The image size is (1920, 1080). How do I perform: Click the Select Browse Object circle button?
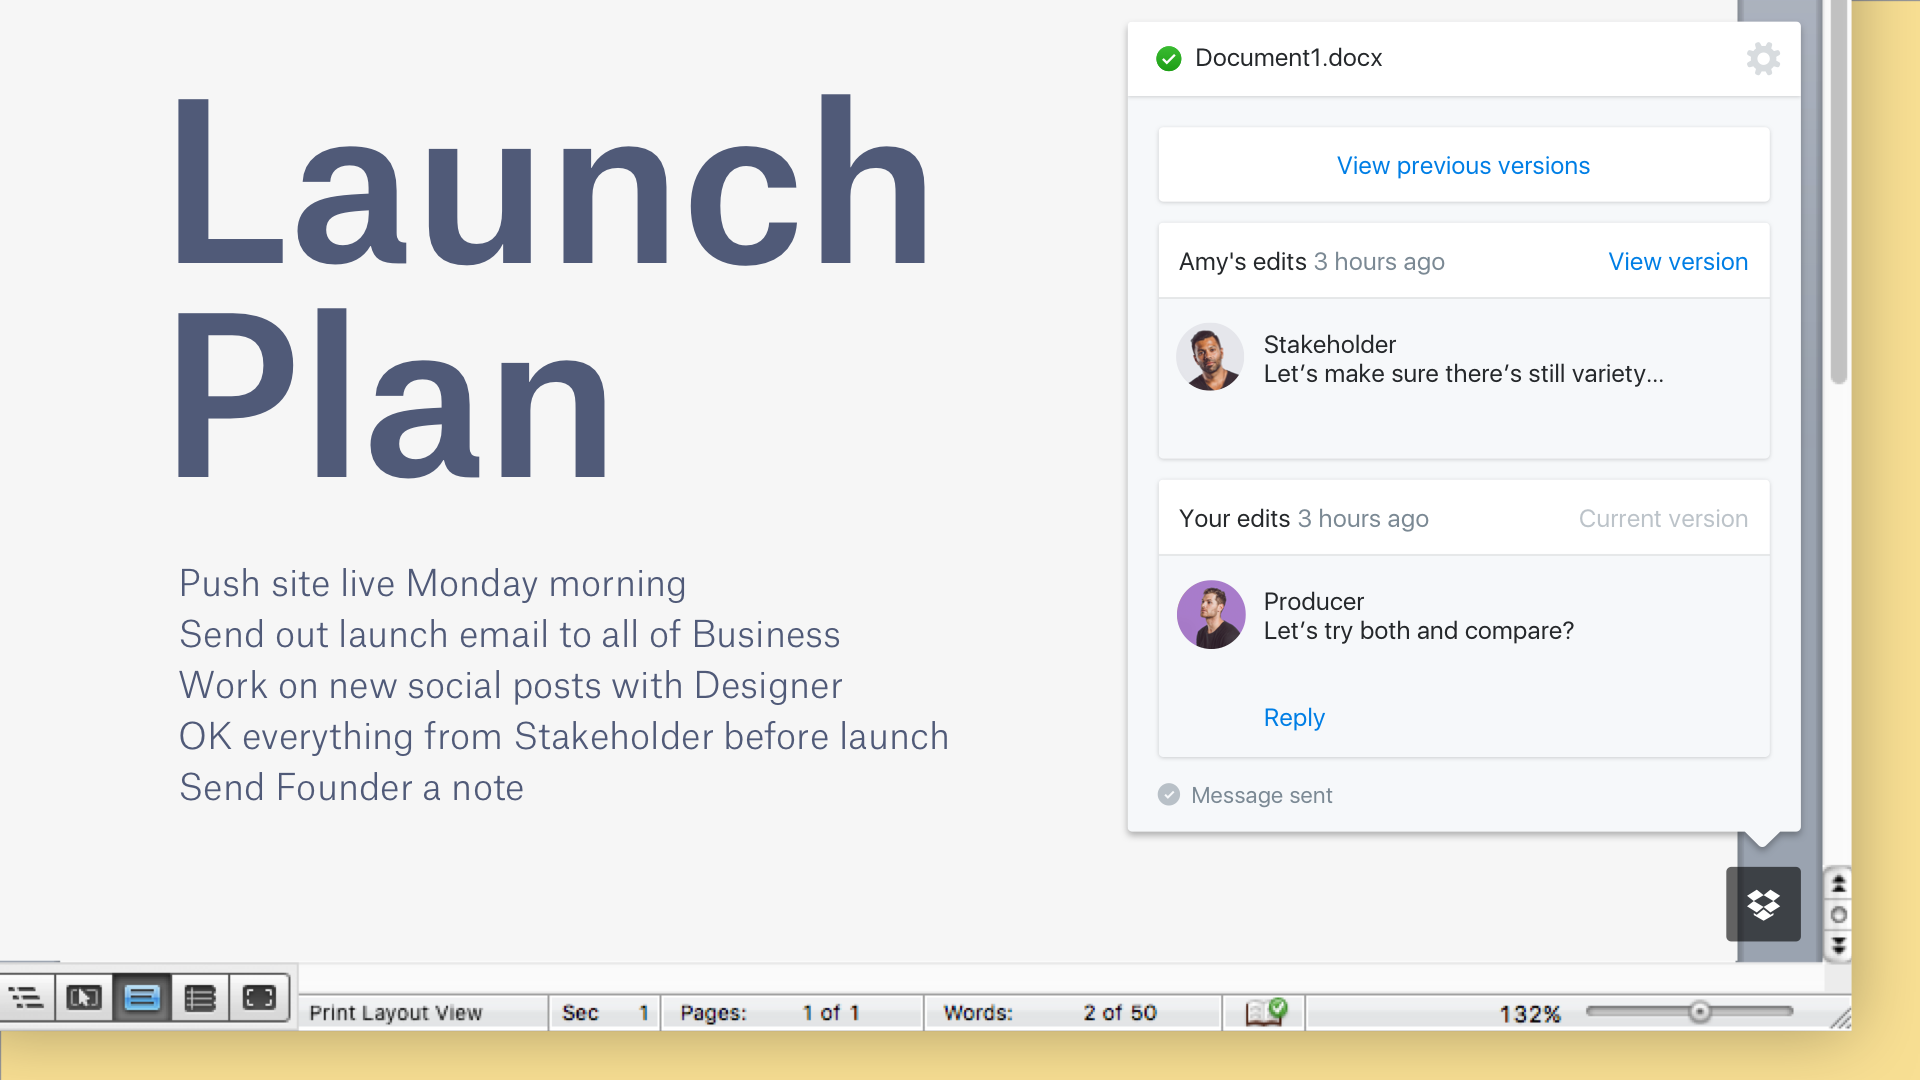(1838, 914)
